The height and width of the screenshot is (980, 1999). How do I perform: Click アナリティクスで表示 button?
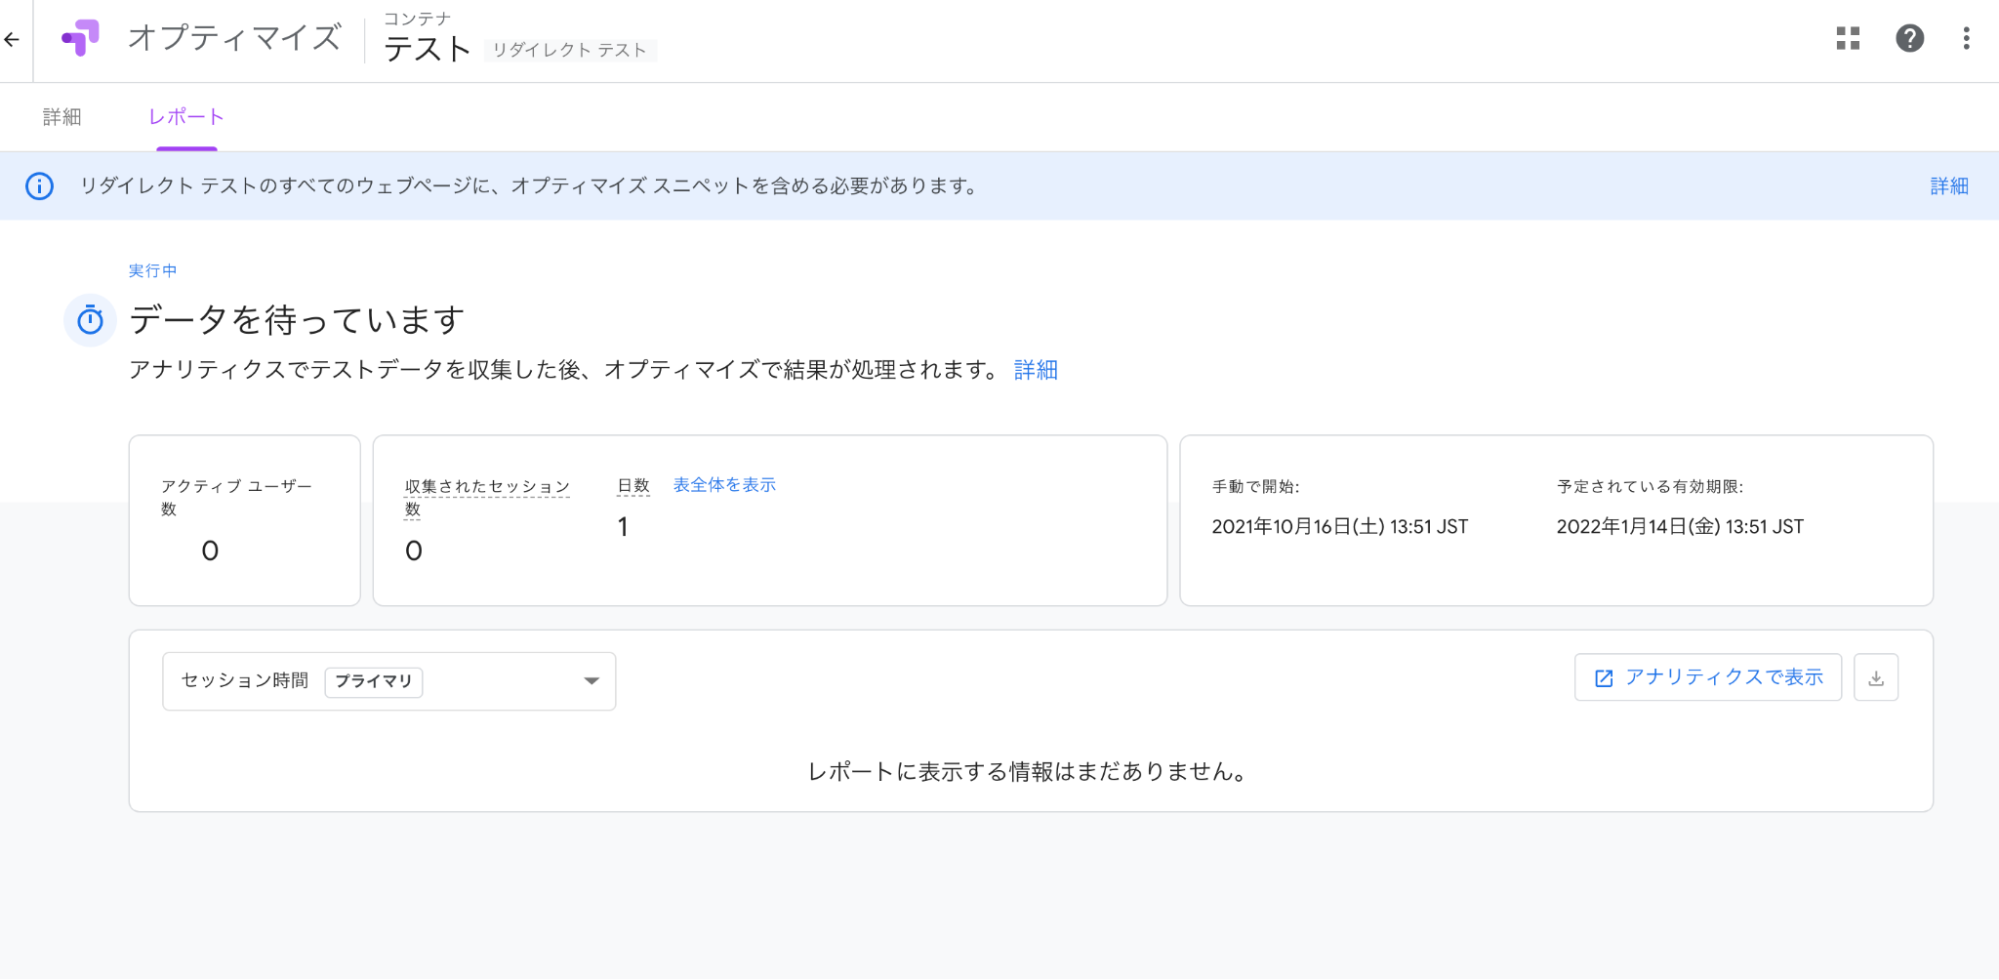[1708, 678]
